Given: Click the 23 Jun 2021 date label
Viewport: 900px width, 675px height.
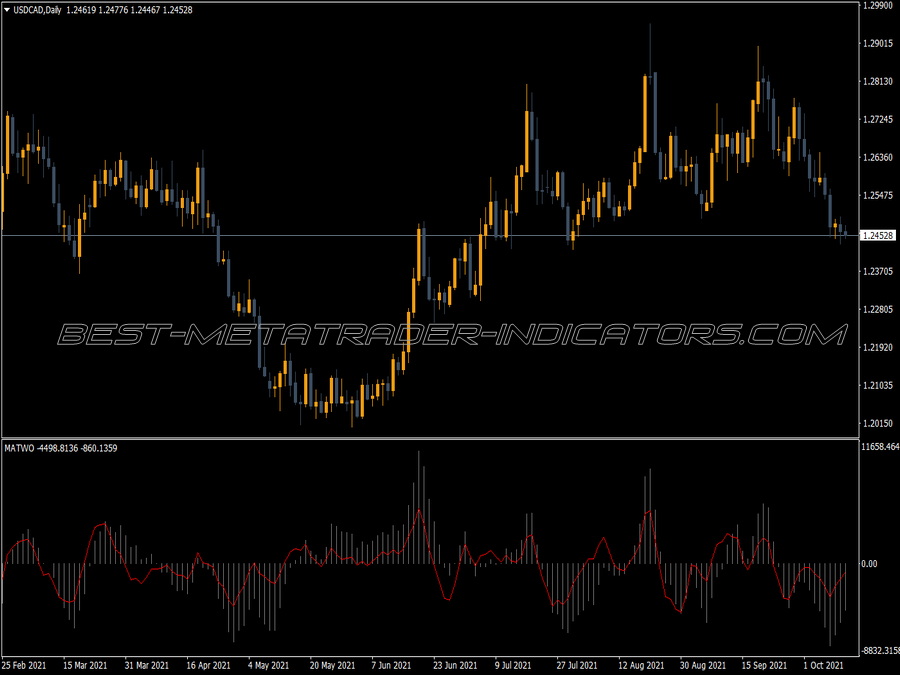Looking at the screenshot, I should (455, 665).
